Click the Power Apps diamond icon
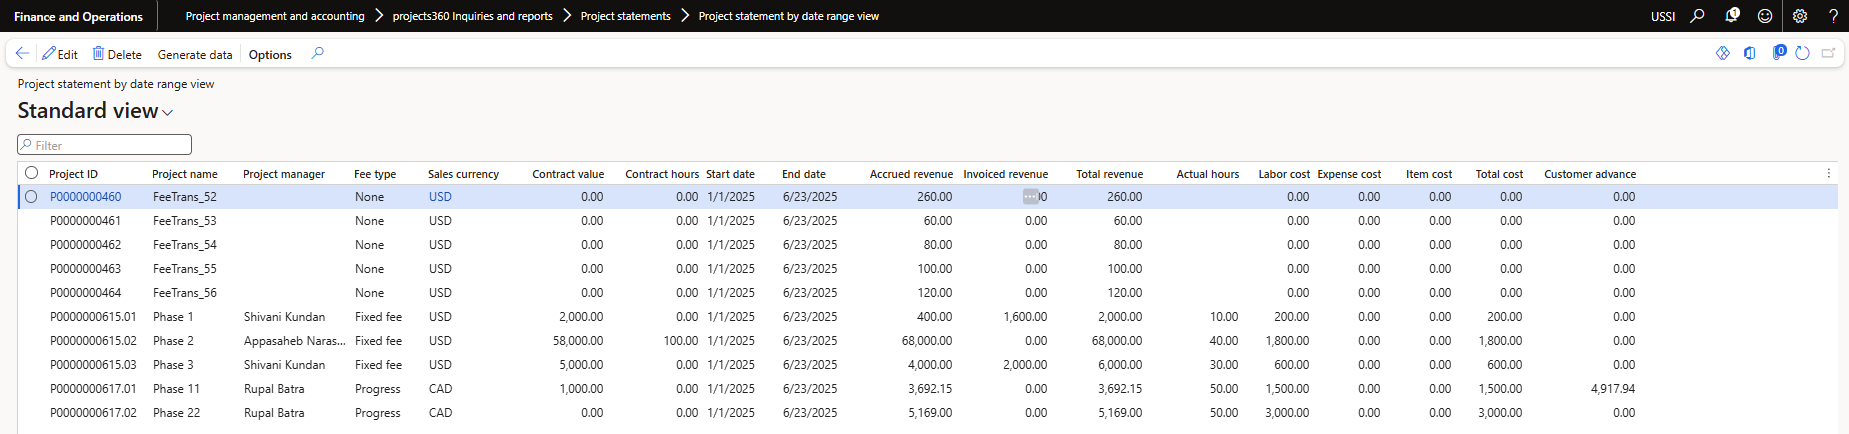 (x=1722, y=54)
